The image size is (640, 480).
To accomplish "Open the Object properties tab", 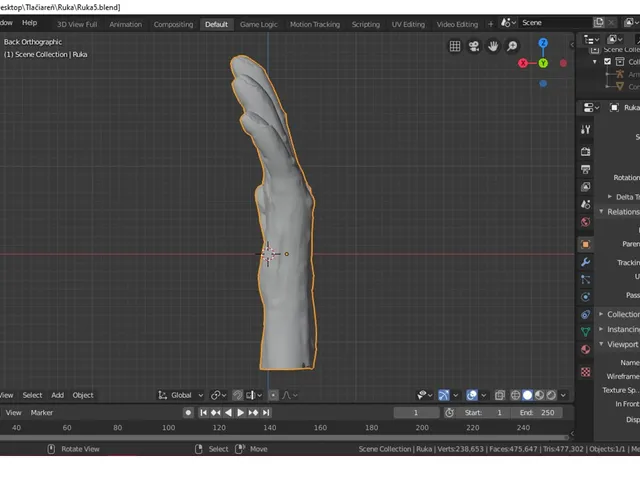I will click(x=585, y=244).
